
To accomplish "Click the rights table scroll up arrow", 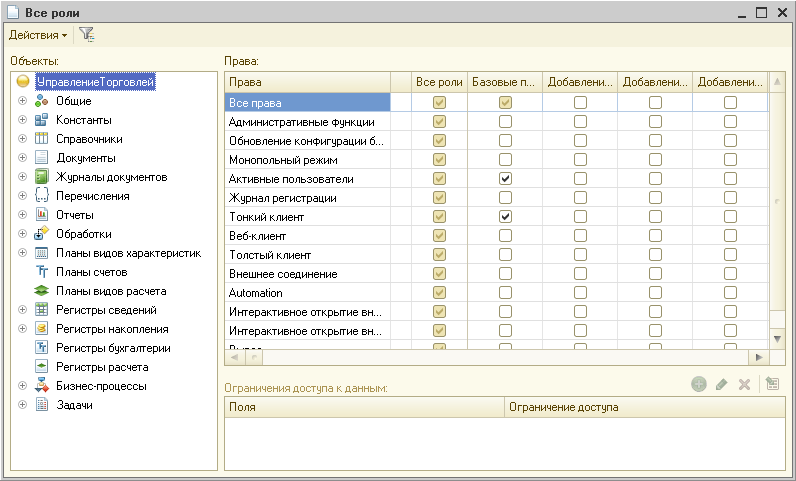I will 777,82.
